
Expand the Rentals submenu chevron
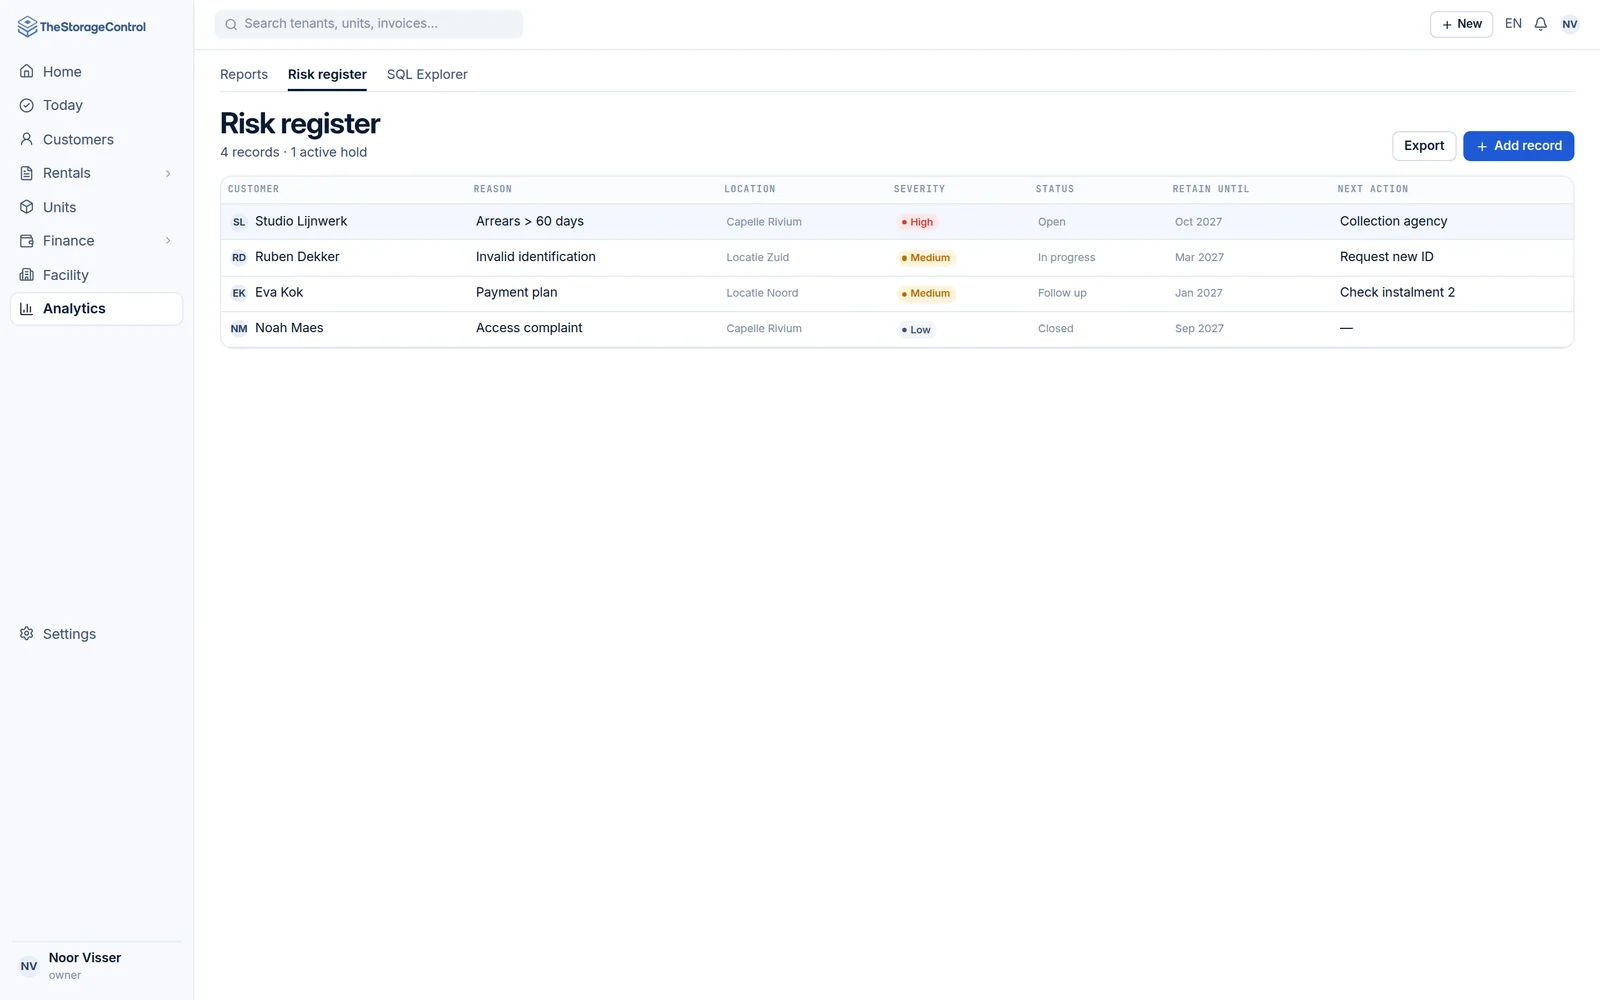(x=168, y=173)
